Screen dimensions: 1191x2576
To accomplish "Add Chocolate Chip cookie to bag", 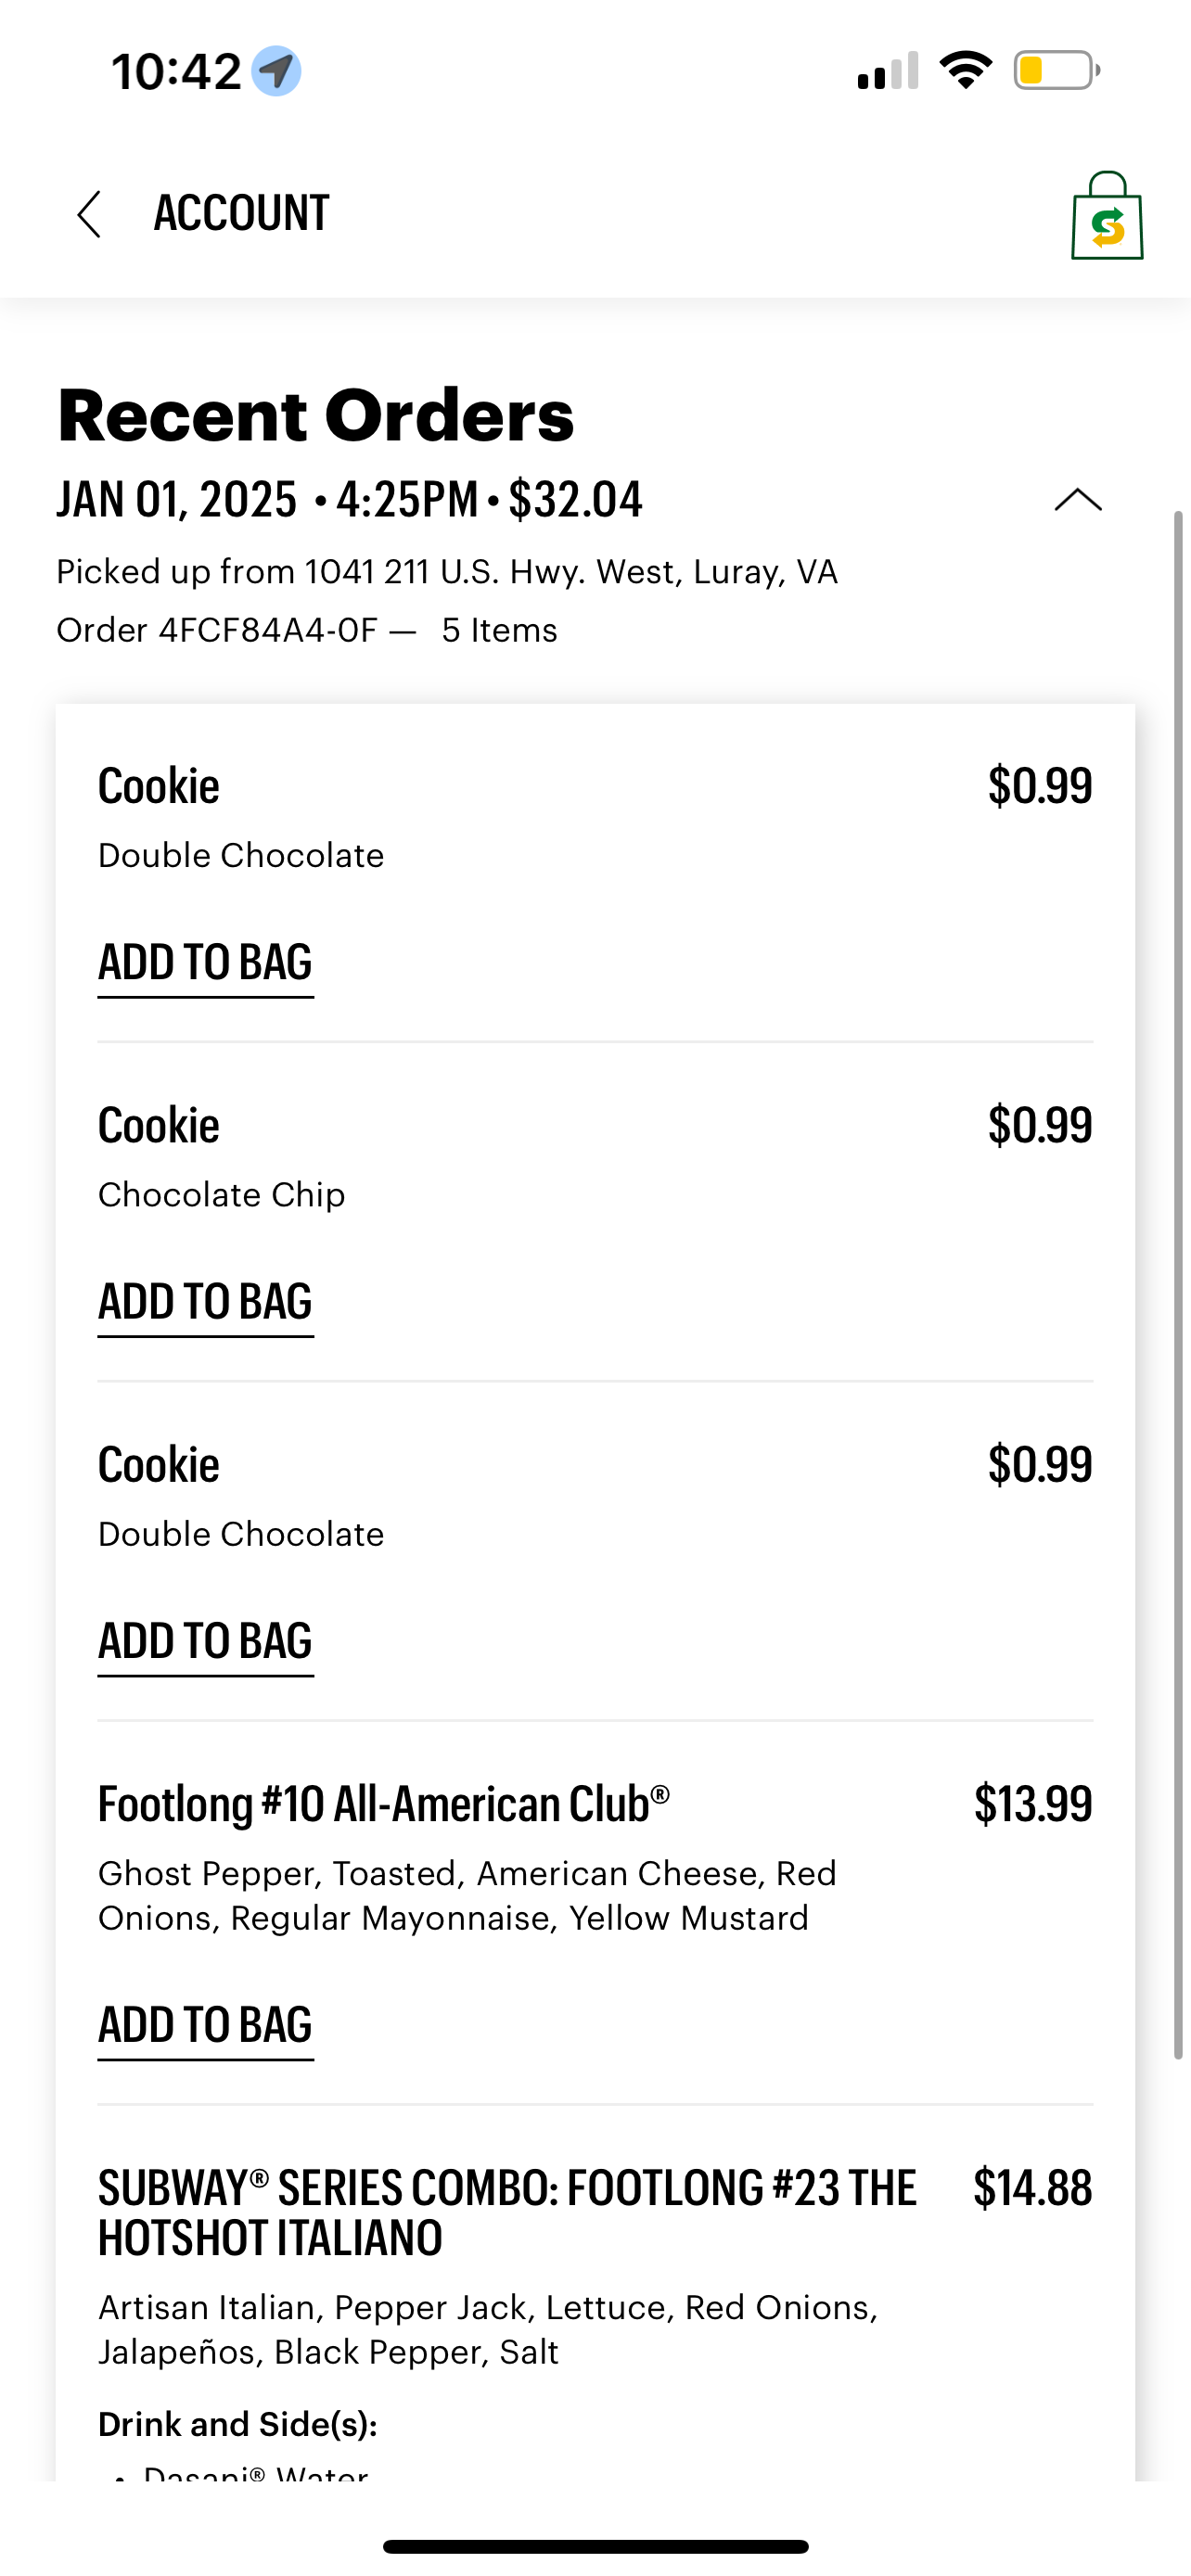I will 205,1302.
